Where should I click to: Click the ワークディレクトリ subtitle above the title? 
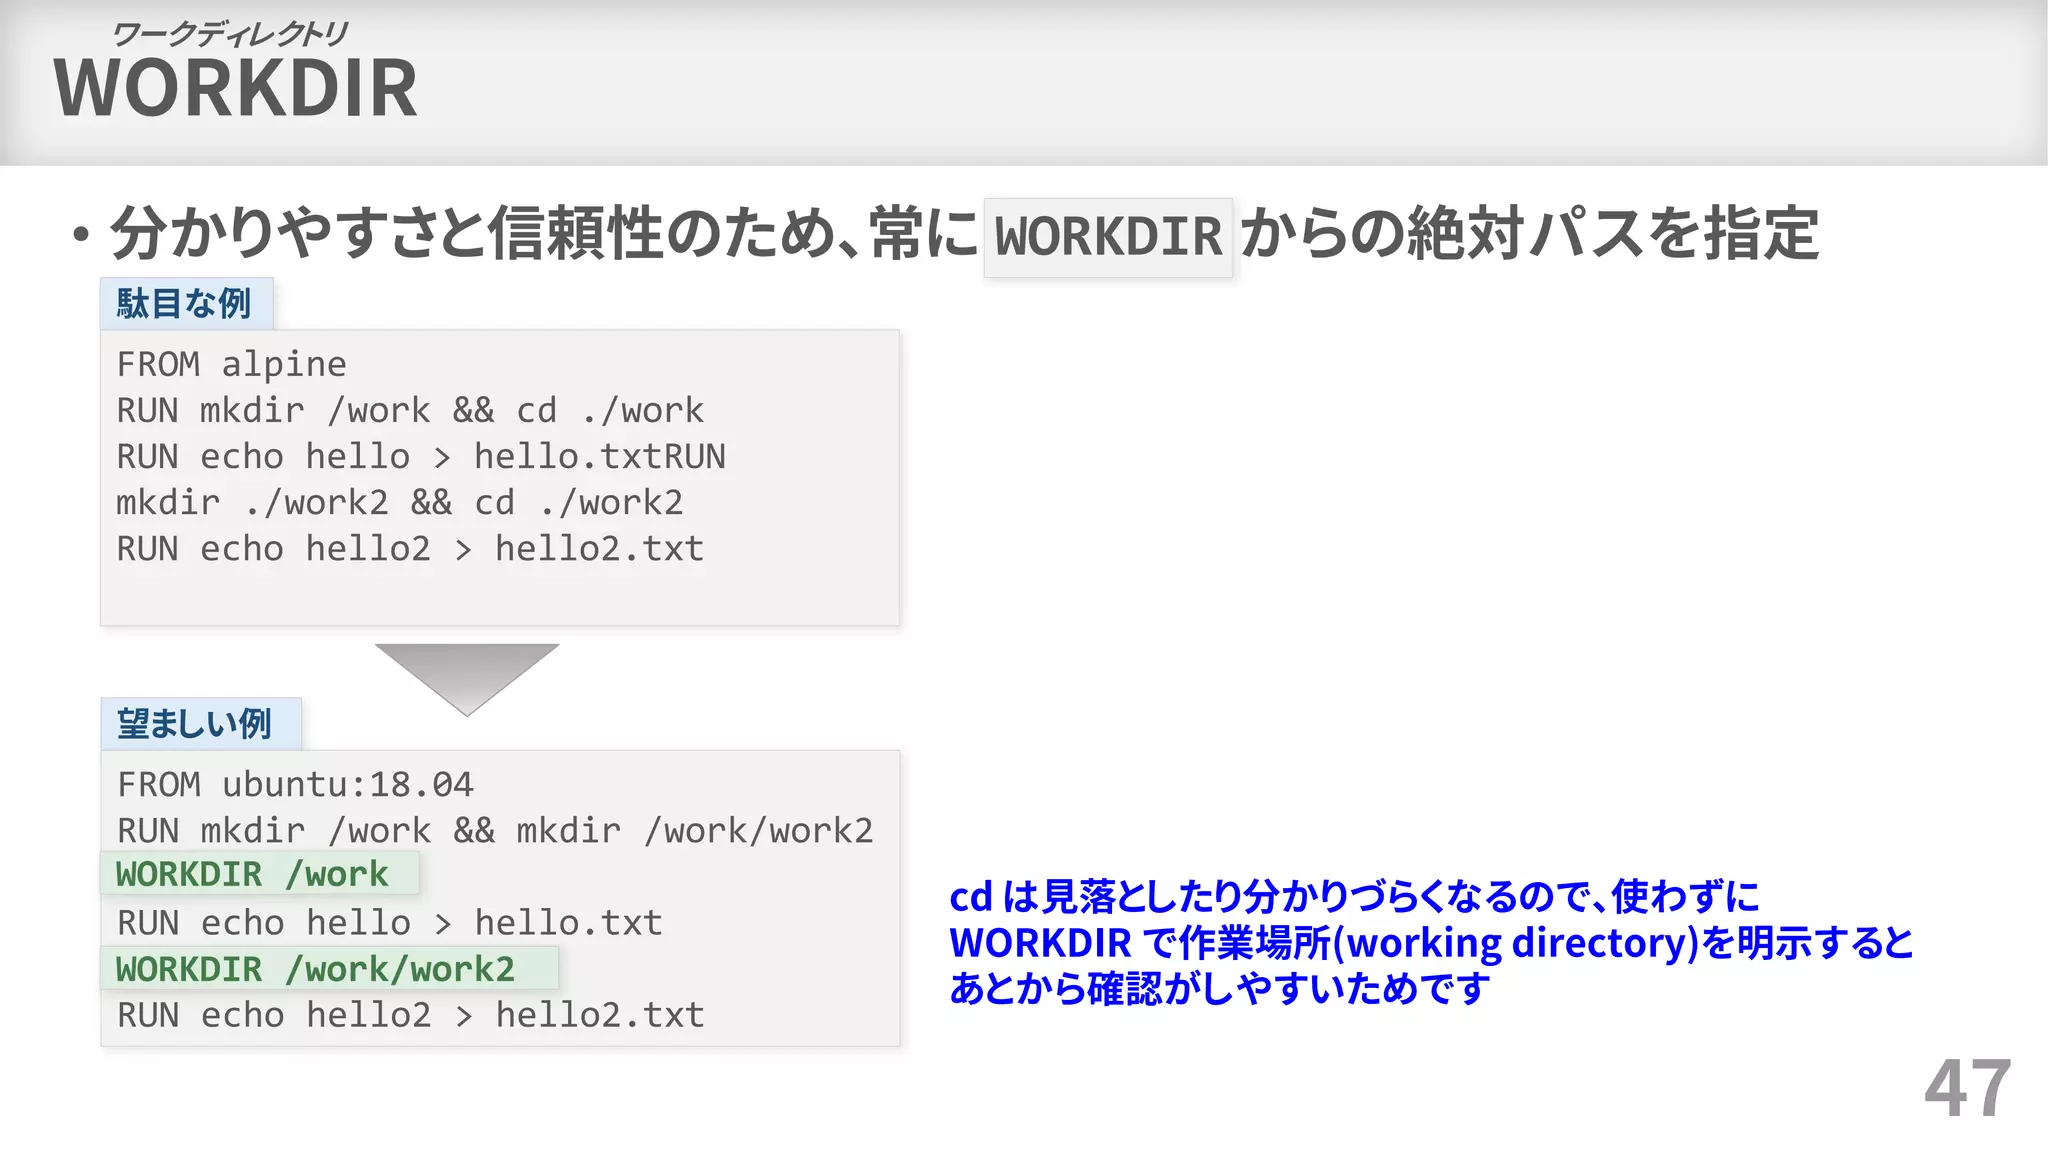point(229,34)
